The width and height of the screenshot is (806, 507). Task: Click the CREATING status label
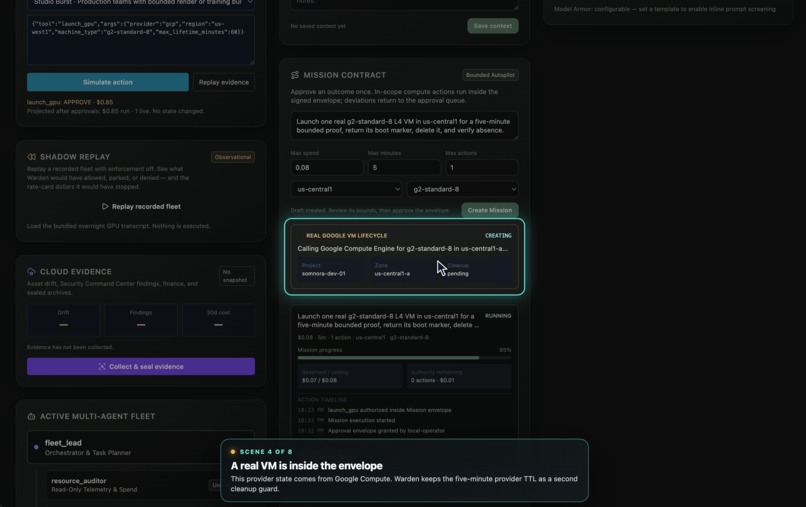click(498, 236)
